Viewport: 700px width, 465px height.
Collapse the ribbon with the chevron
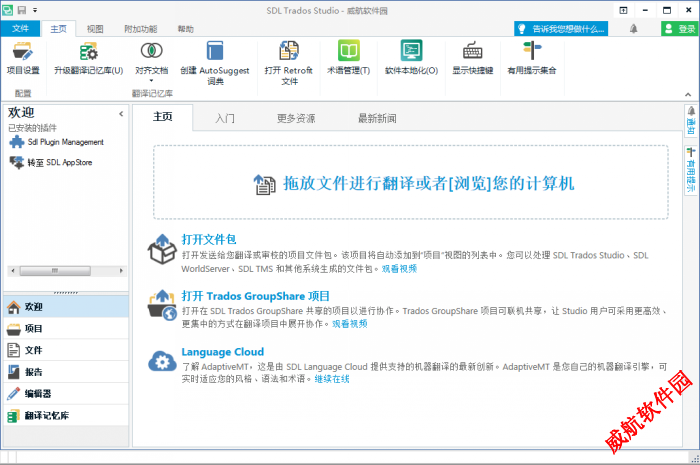[x=688, y=94]
